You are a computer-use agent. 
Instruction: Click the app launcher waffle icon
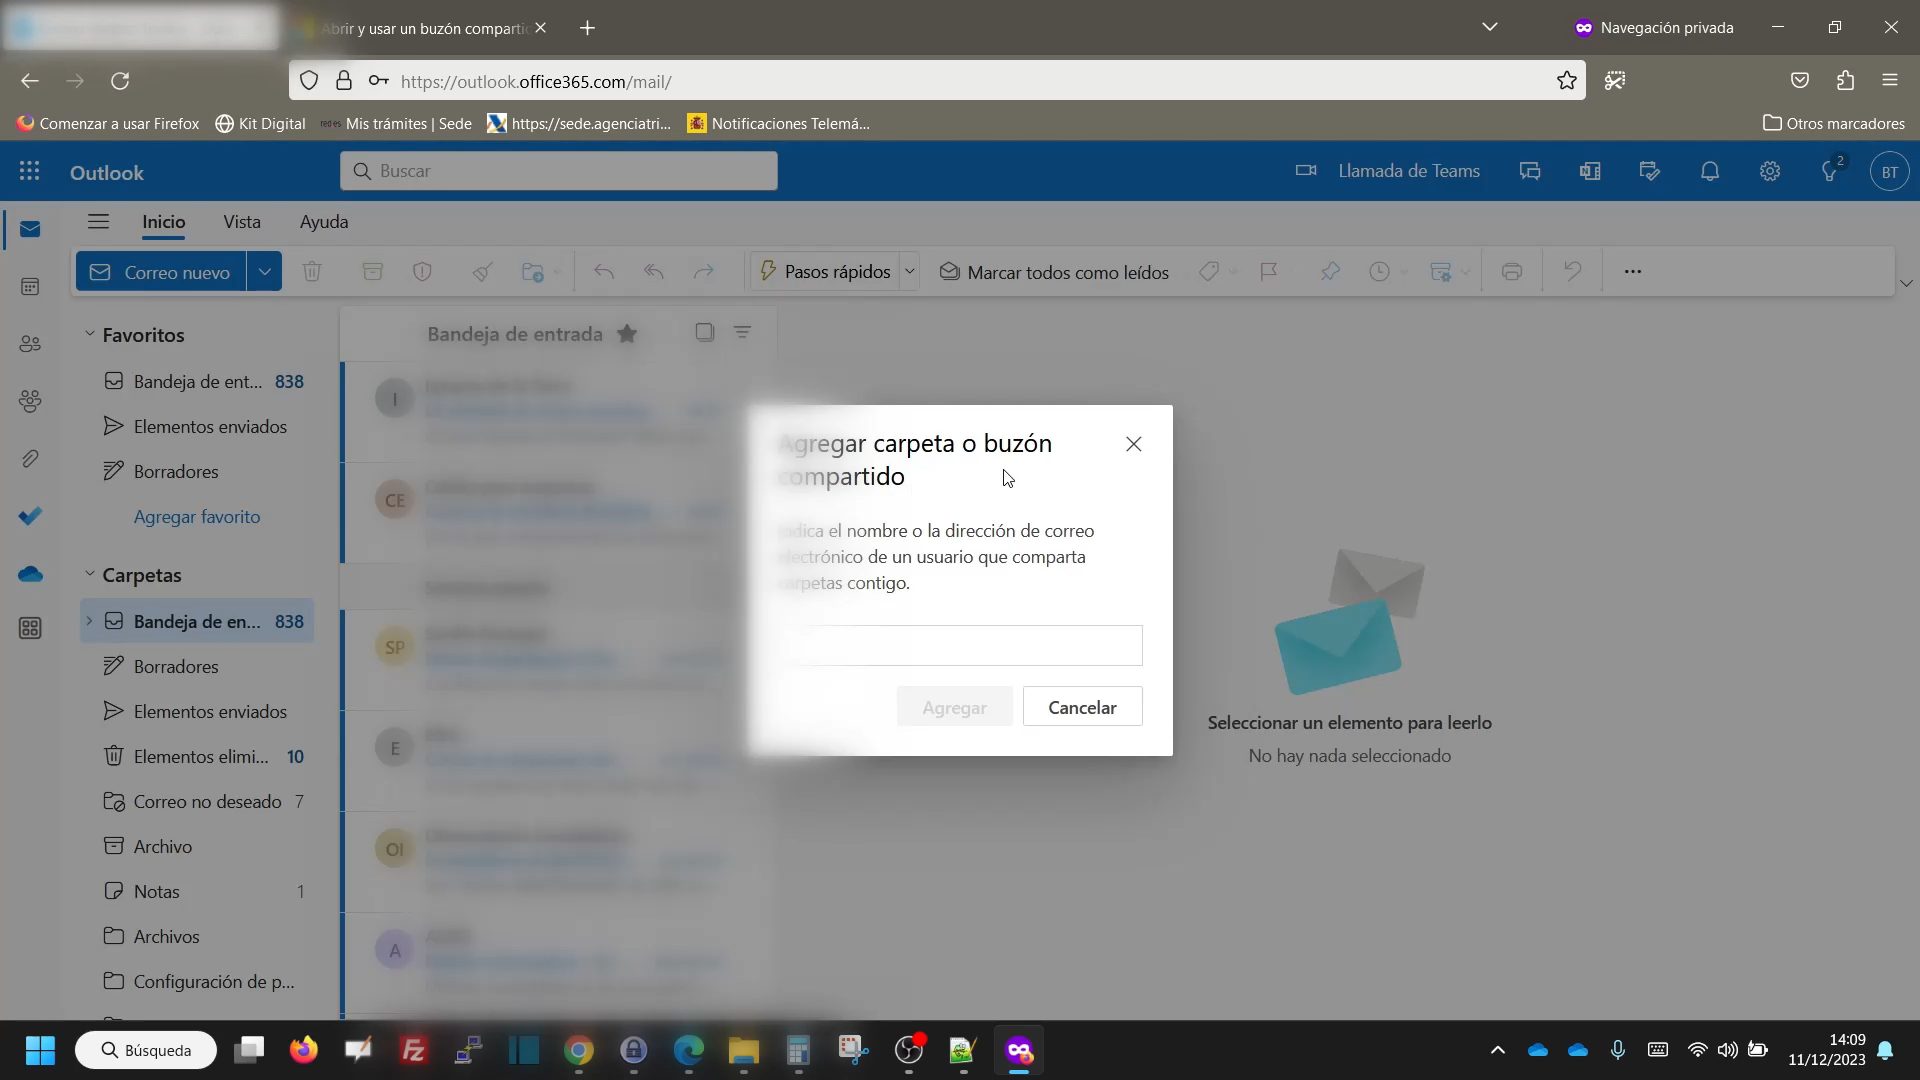(x=29, y=172)
